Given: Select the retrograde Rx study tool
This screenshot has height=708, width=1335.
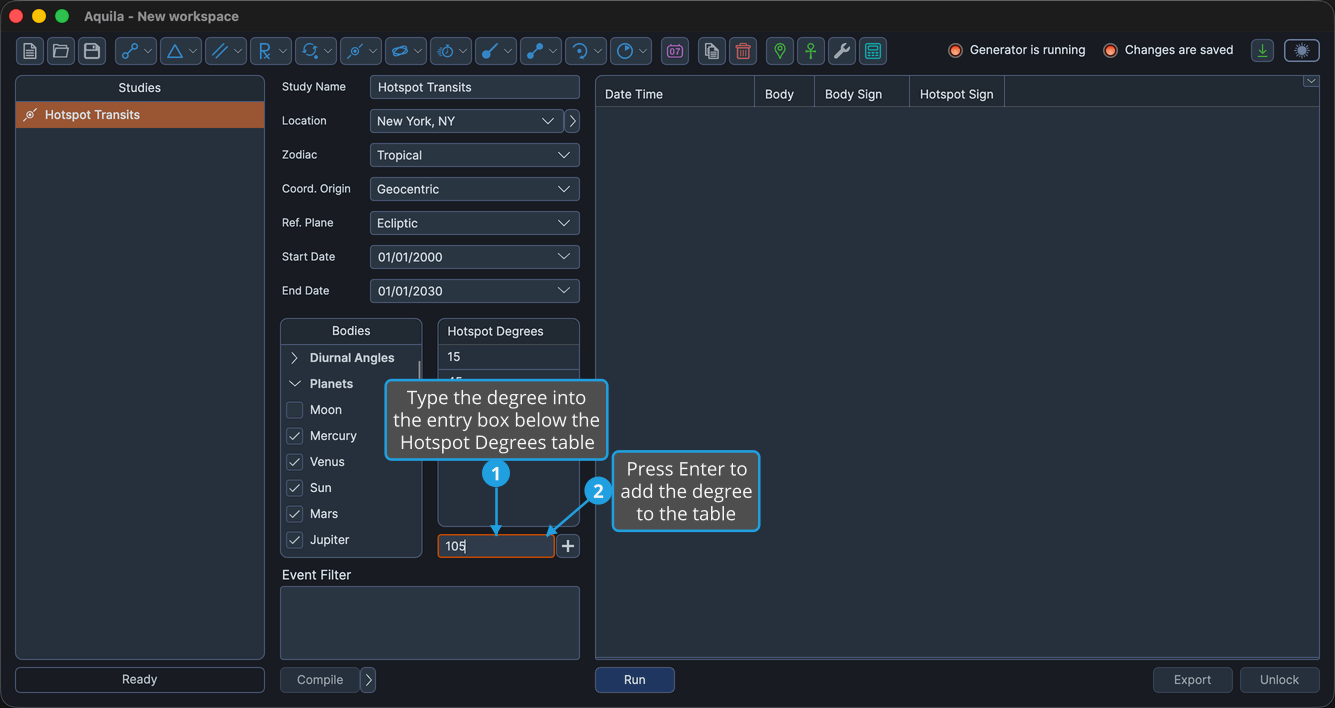Looking at the screenshot, I should [270, 51].
